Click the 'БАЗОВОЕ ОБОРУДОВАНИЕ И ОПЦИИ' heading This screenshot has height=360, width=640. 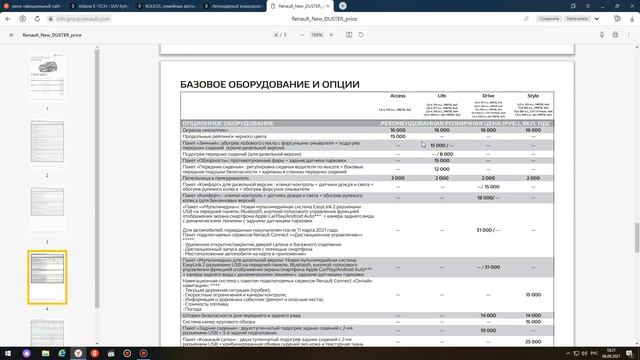[x=270, y=84]
